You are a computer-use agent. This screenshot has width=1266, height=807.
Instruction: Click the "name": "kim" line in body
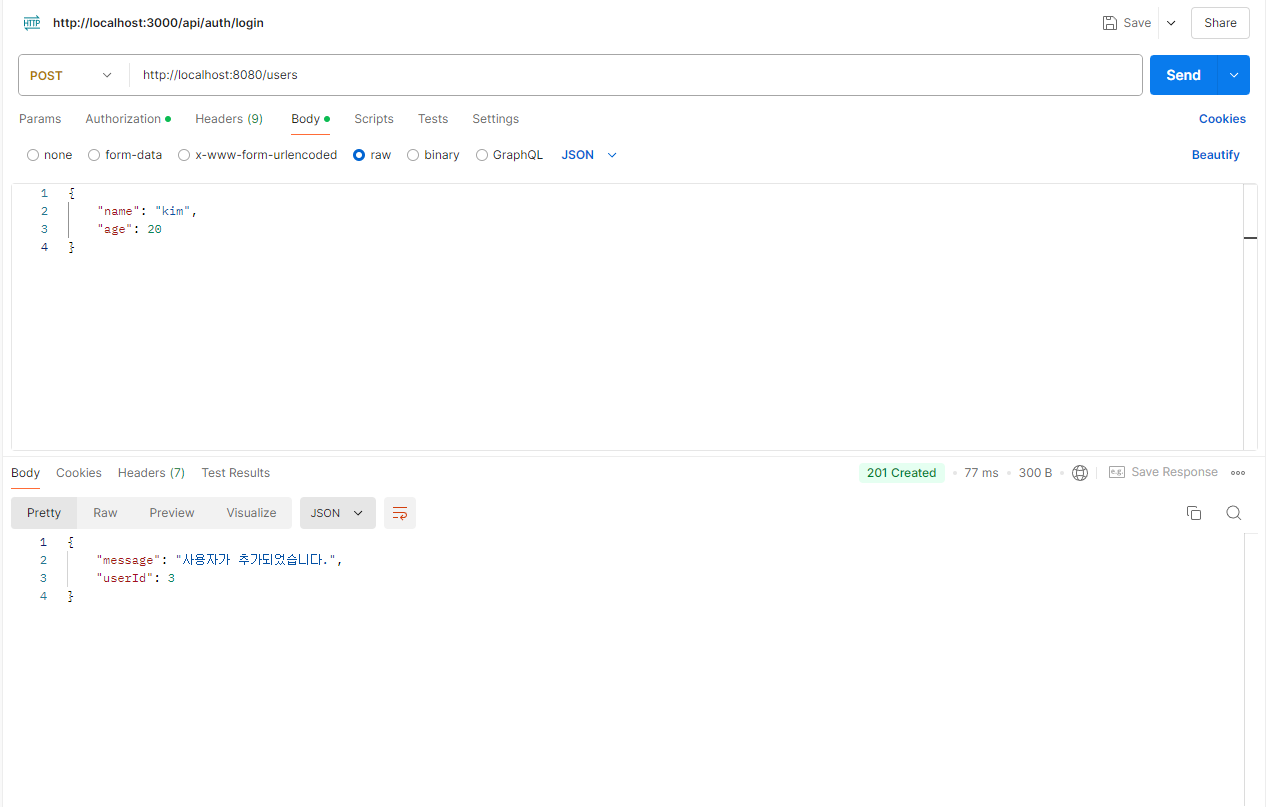pyautogui.click(x=147, y=211)
